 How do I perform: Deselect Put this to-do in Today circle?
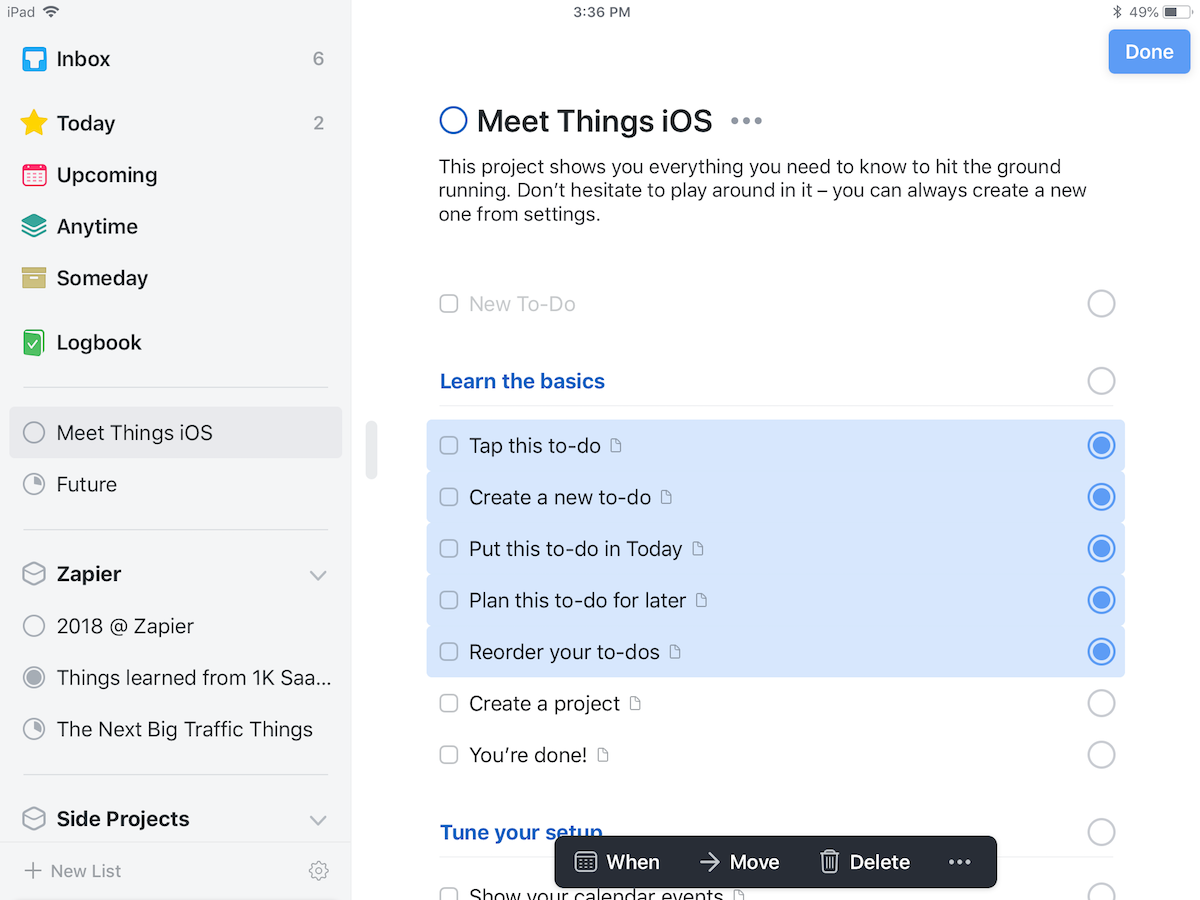[1101, 549]
